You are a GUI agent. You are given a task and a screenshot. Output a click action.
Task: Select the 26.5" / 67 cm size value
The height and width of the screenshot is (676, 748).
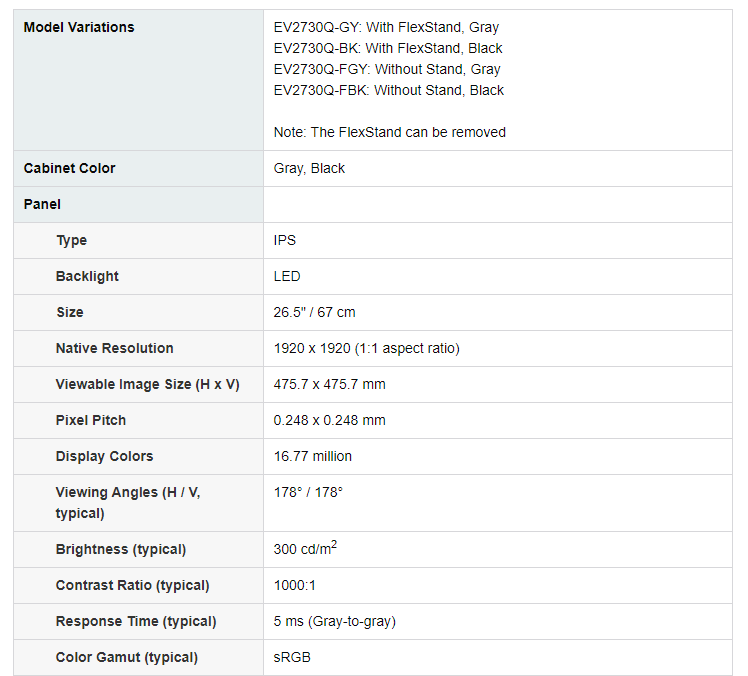tap(314, 312)
